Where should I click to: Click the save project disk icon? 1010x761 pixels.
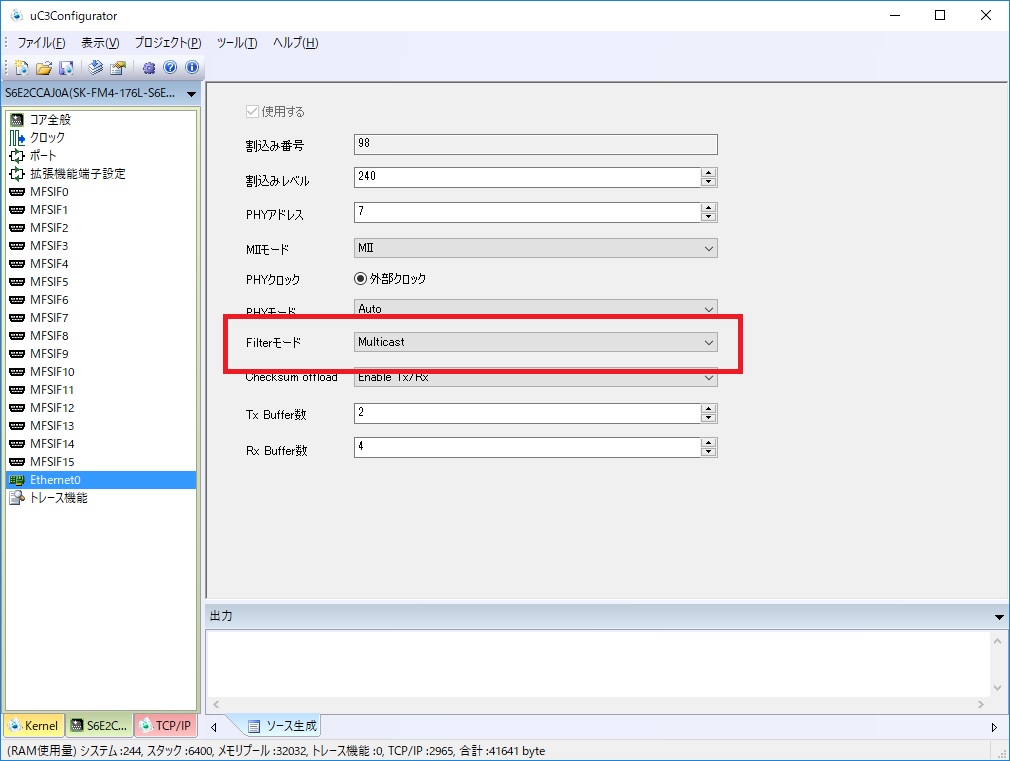66,68
